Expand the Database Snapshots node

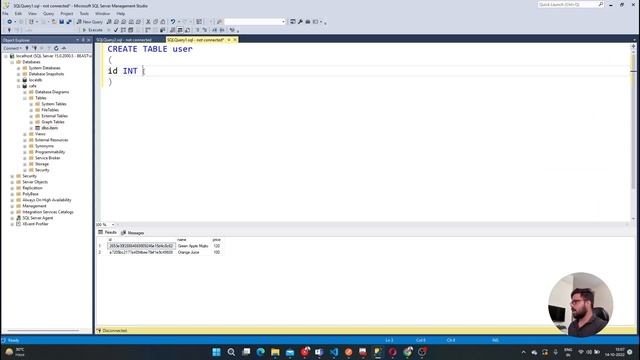click(x=18, y=74)
